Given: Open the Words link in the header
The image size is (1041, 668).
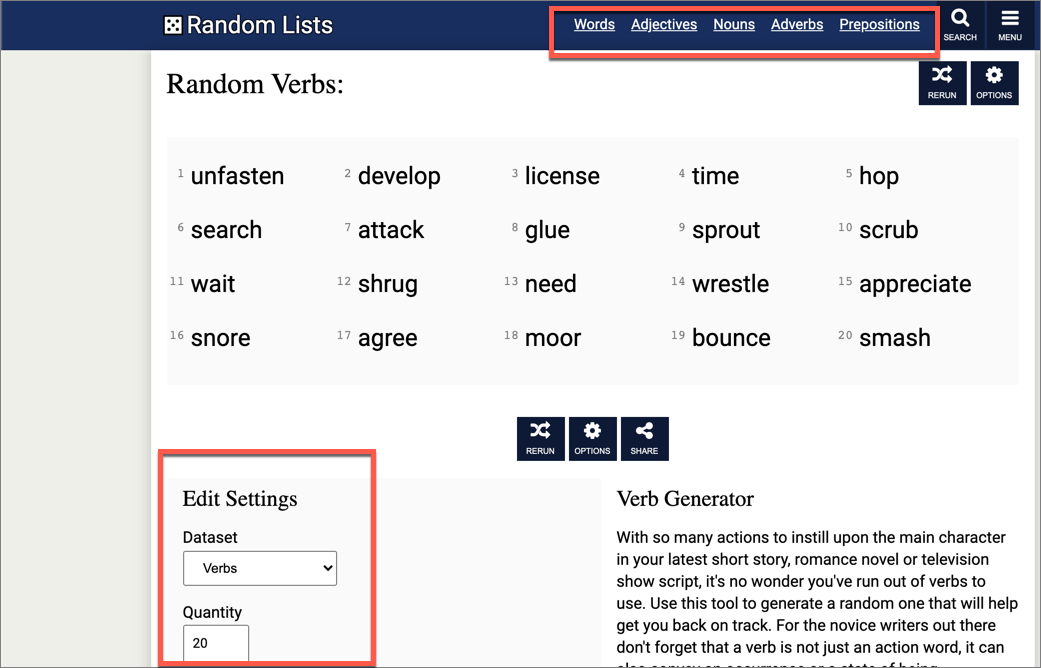Looking at the screenshot, I should 594,25.
